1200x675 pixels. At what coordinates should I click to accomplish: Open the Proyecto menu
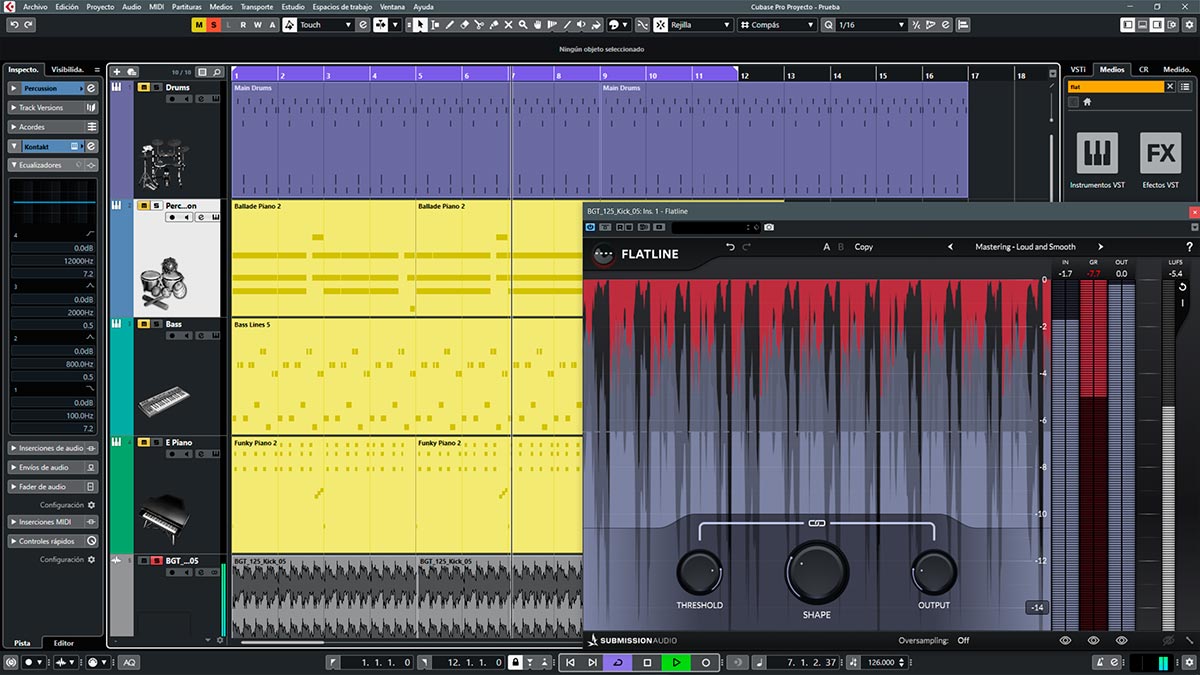(100, 6)
